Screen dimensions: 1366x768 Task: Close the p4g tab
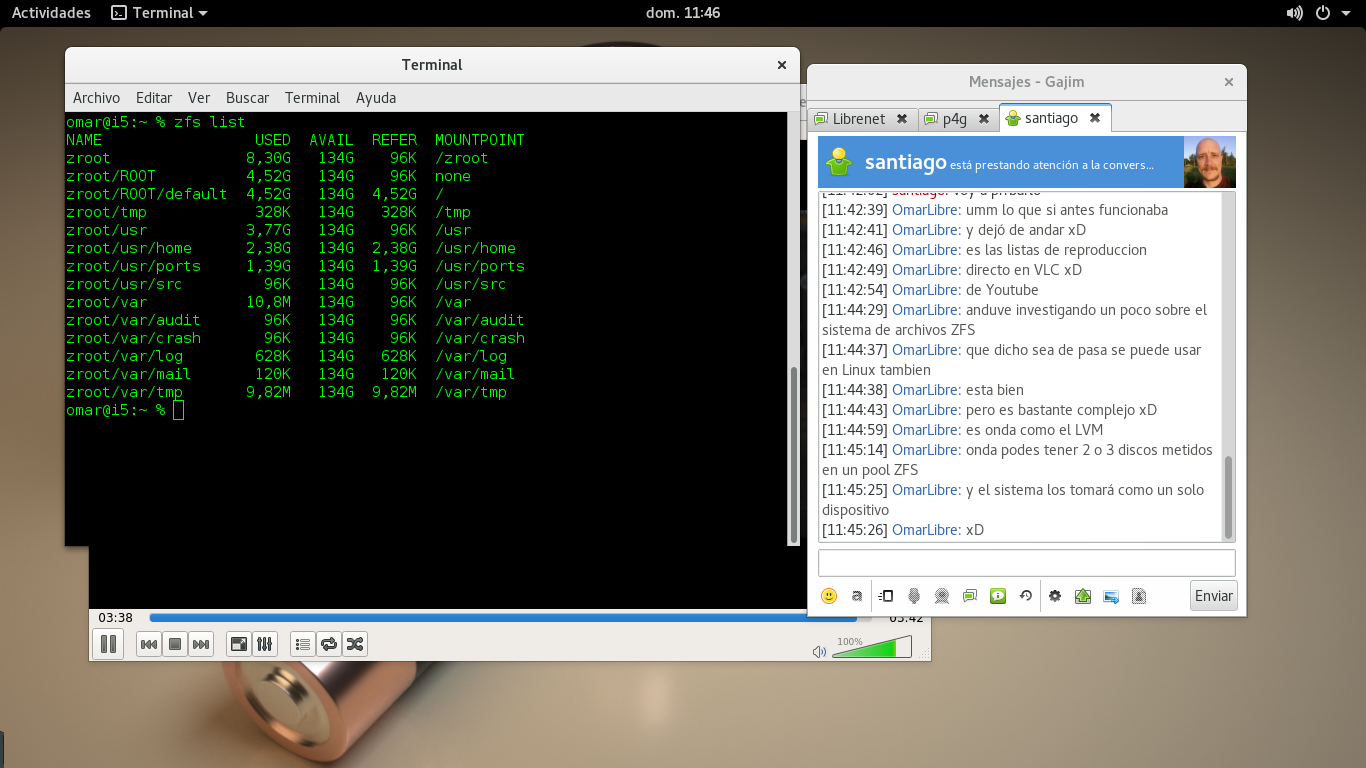pos(984,118)
